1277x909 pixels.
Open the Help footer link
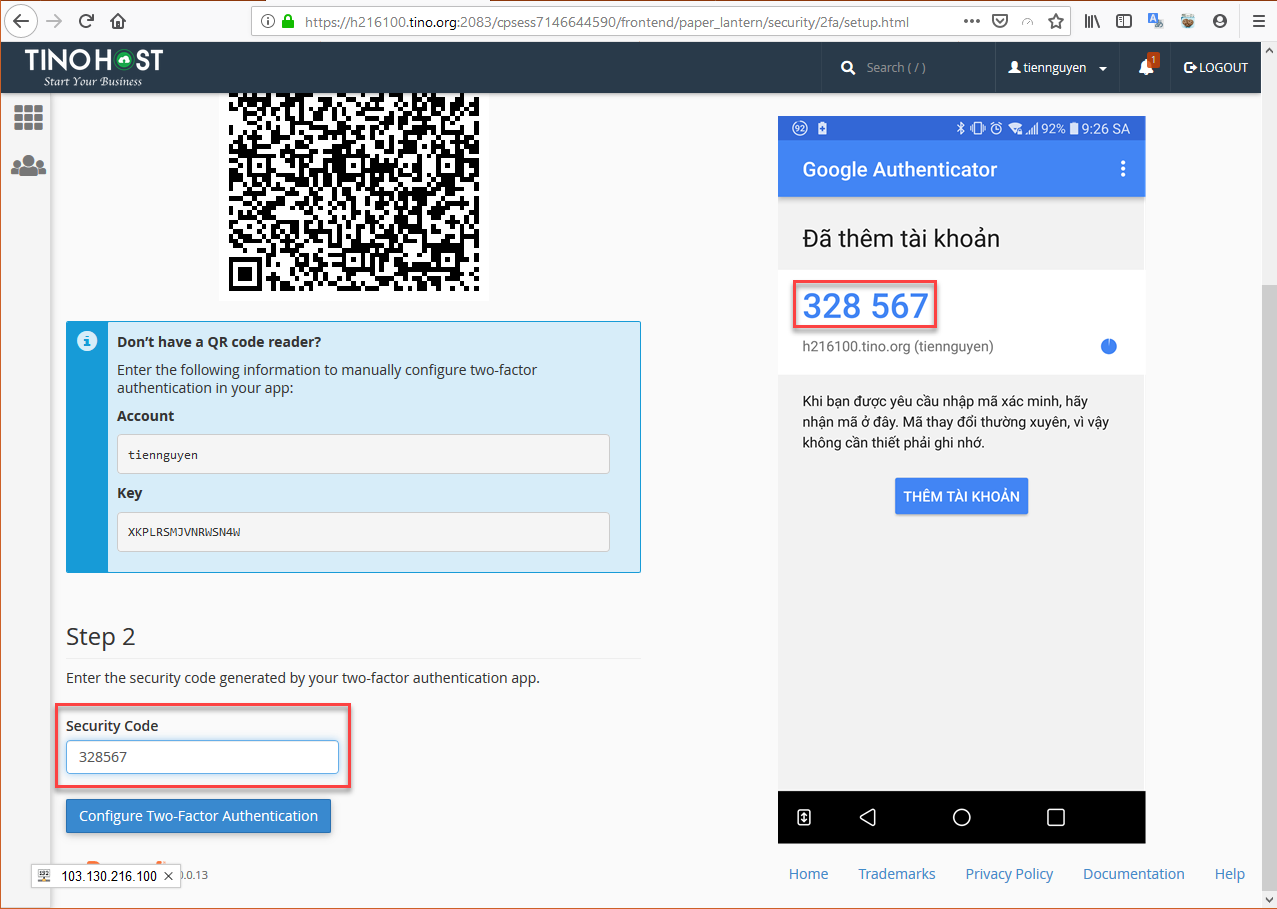pos(1230,874)
